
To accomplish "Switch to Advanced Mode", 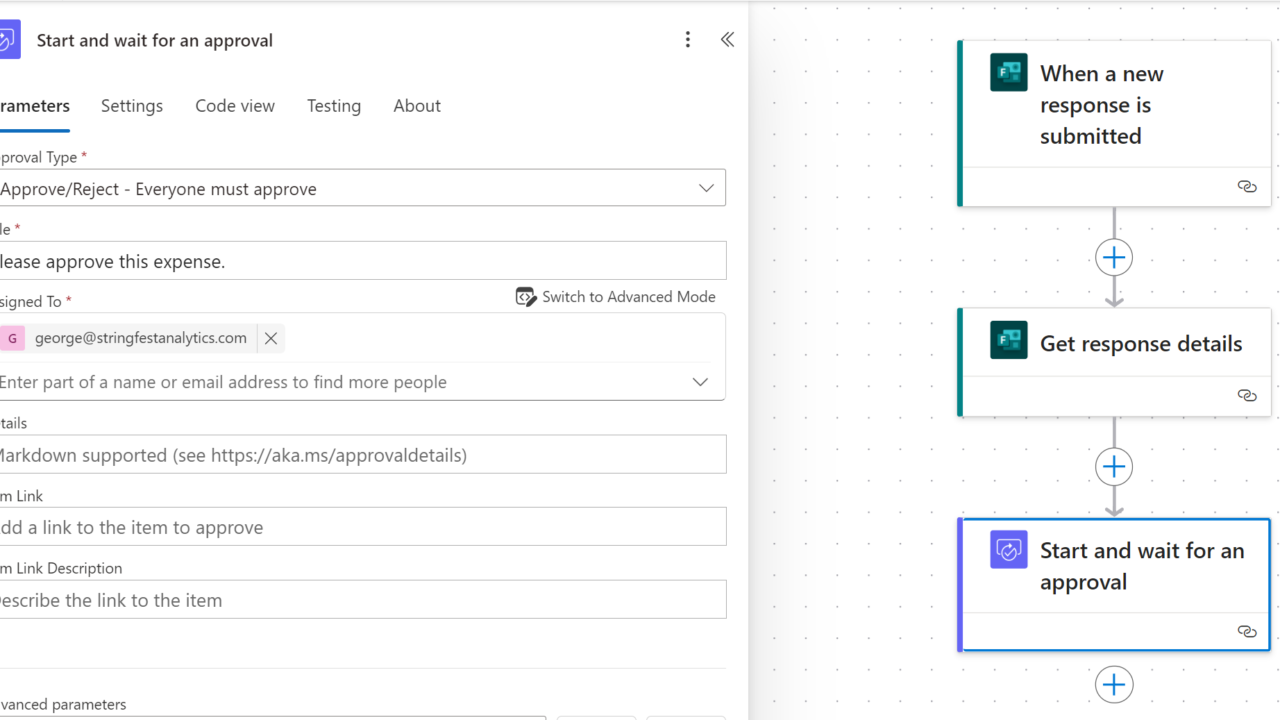I will click(616, 297).
